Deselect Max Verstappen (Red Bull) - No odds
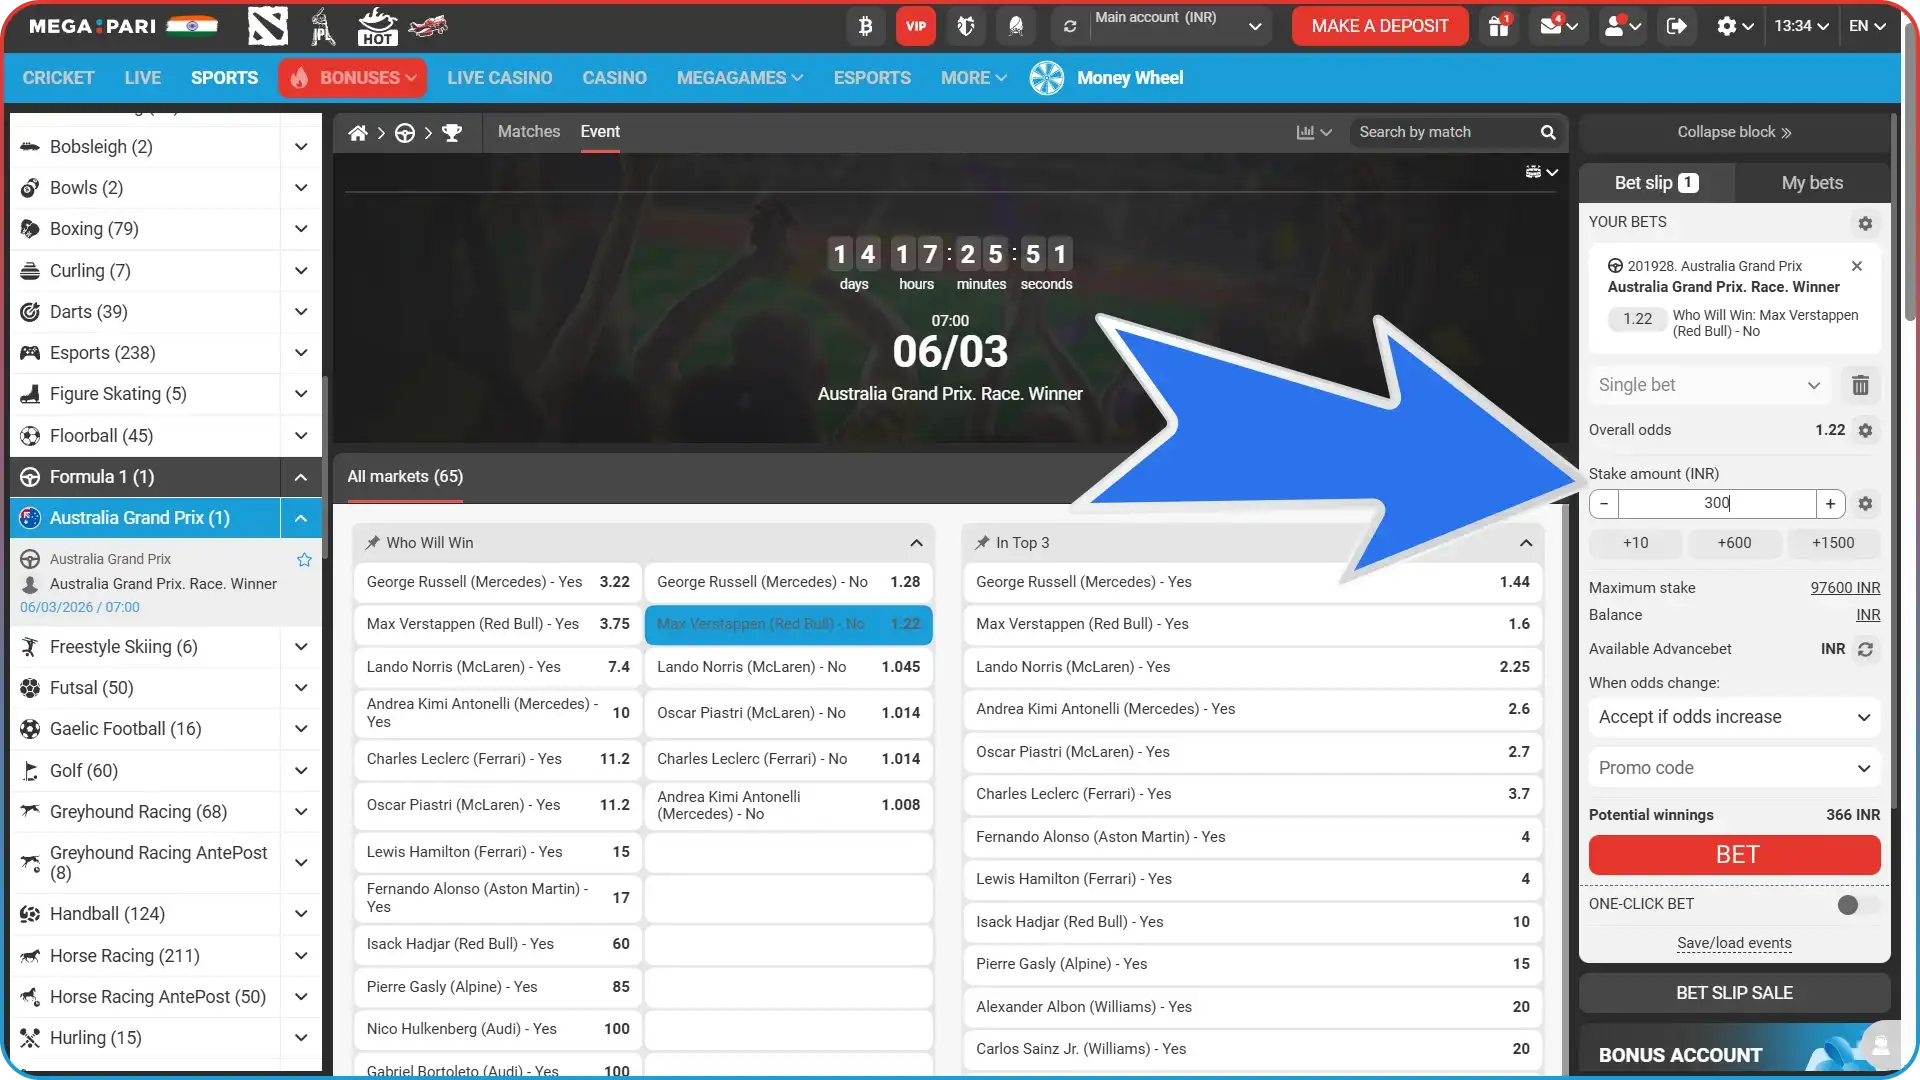The image size is (1920, 1080). pyautogui.click(x=789, y=624)
